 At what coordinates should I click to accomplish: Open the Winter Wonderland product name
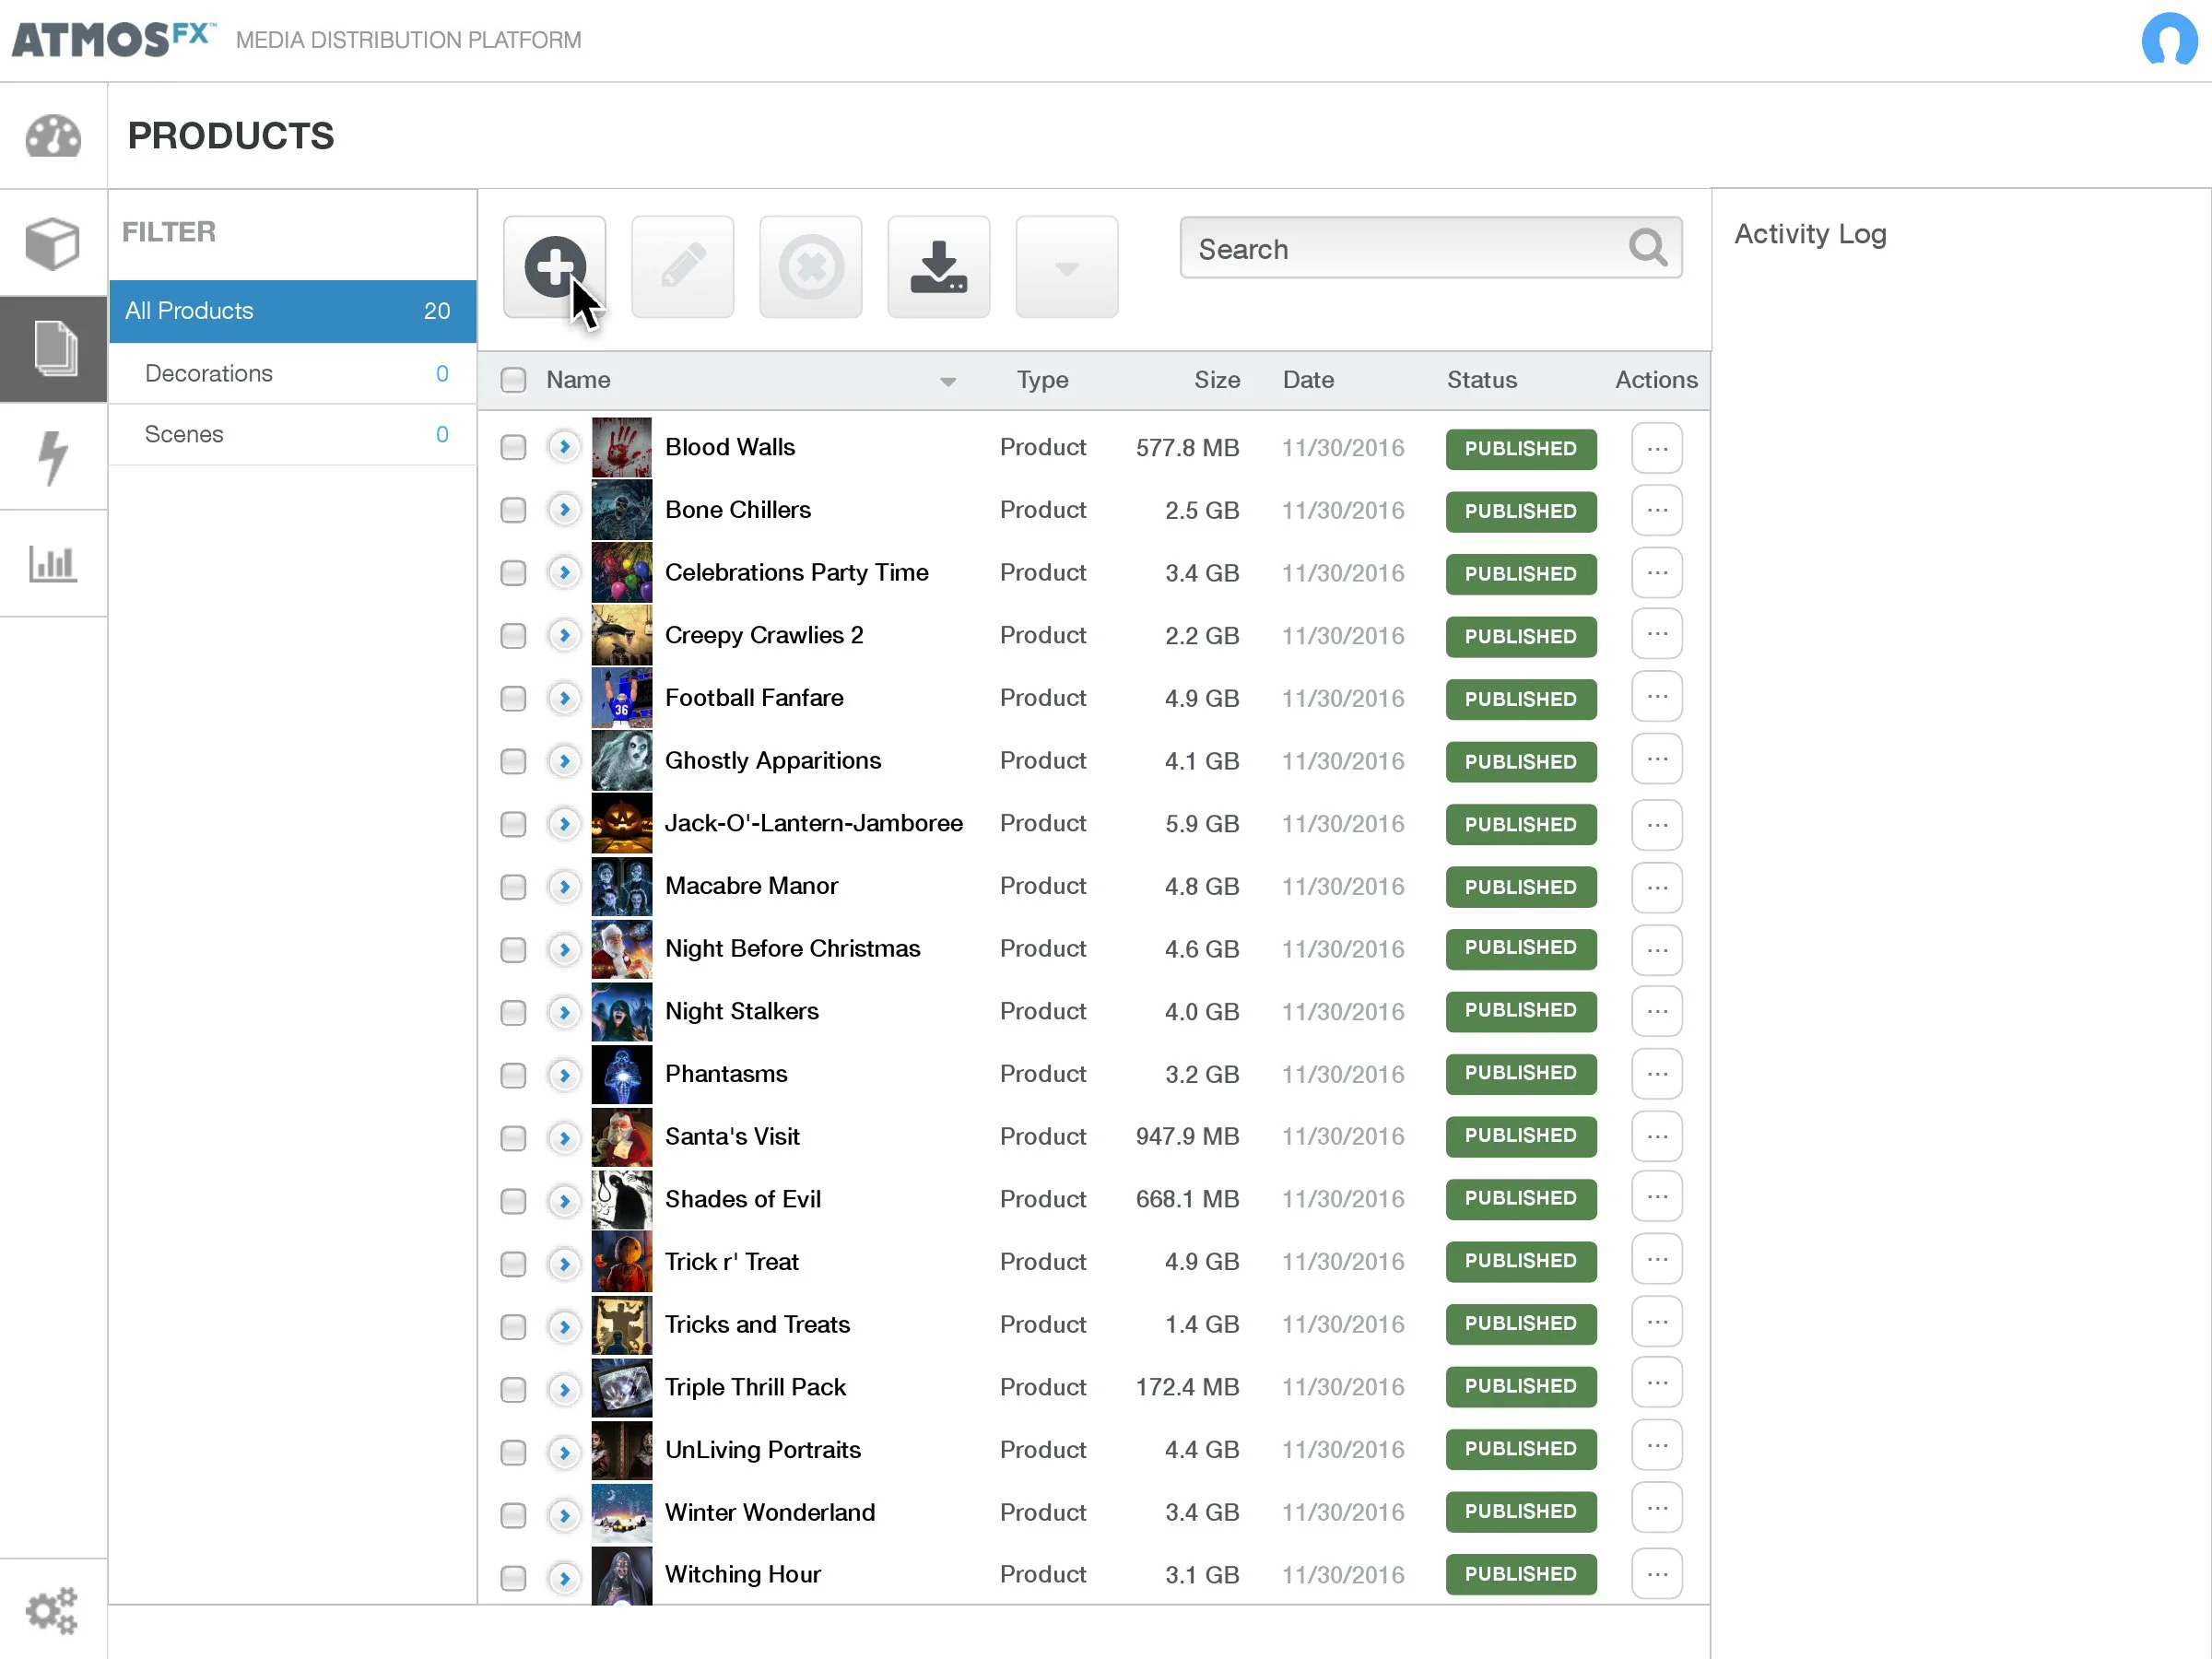(x=769, y=1512)
